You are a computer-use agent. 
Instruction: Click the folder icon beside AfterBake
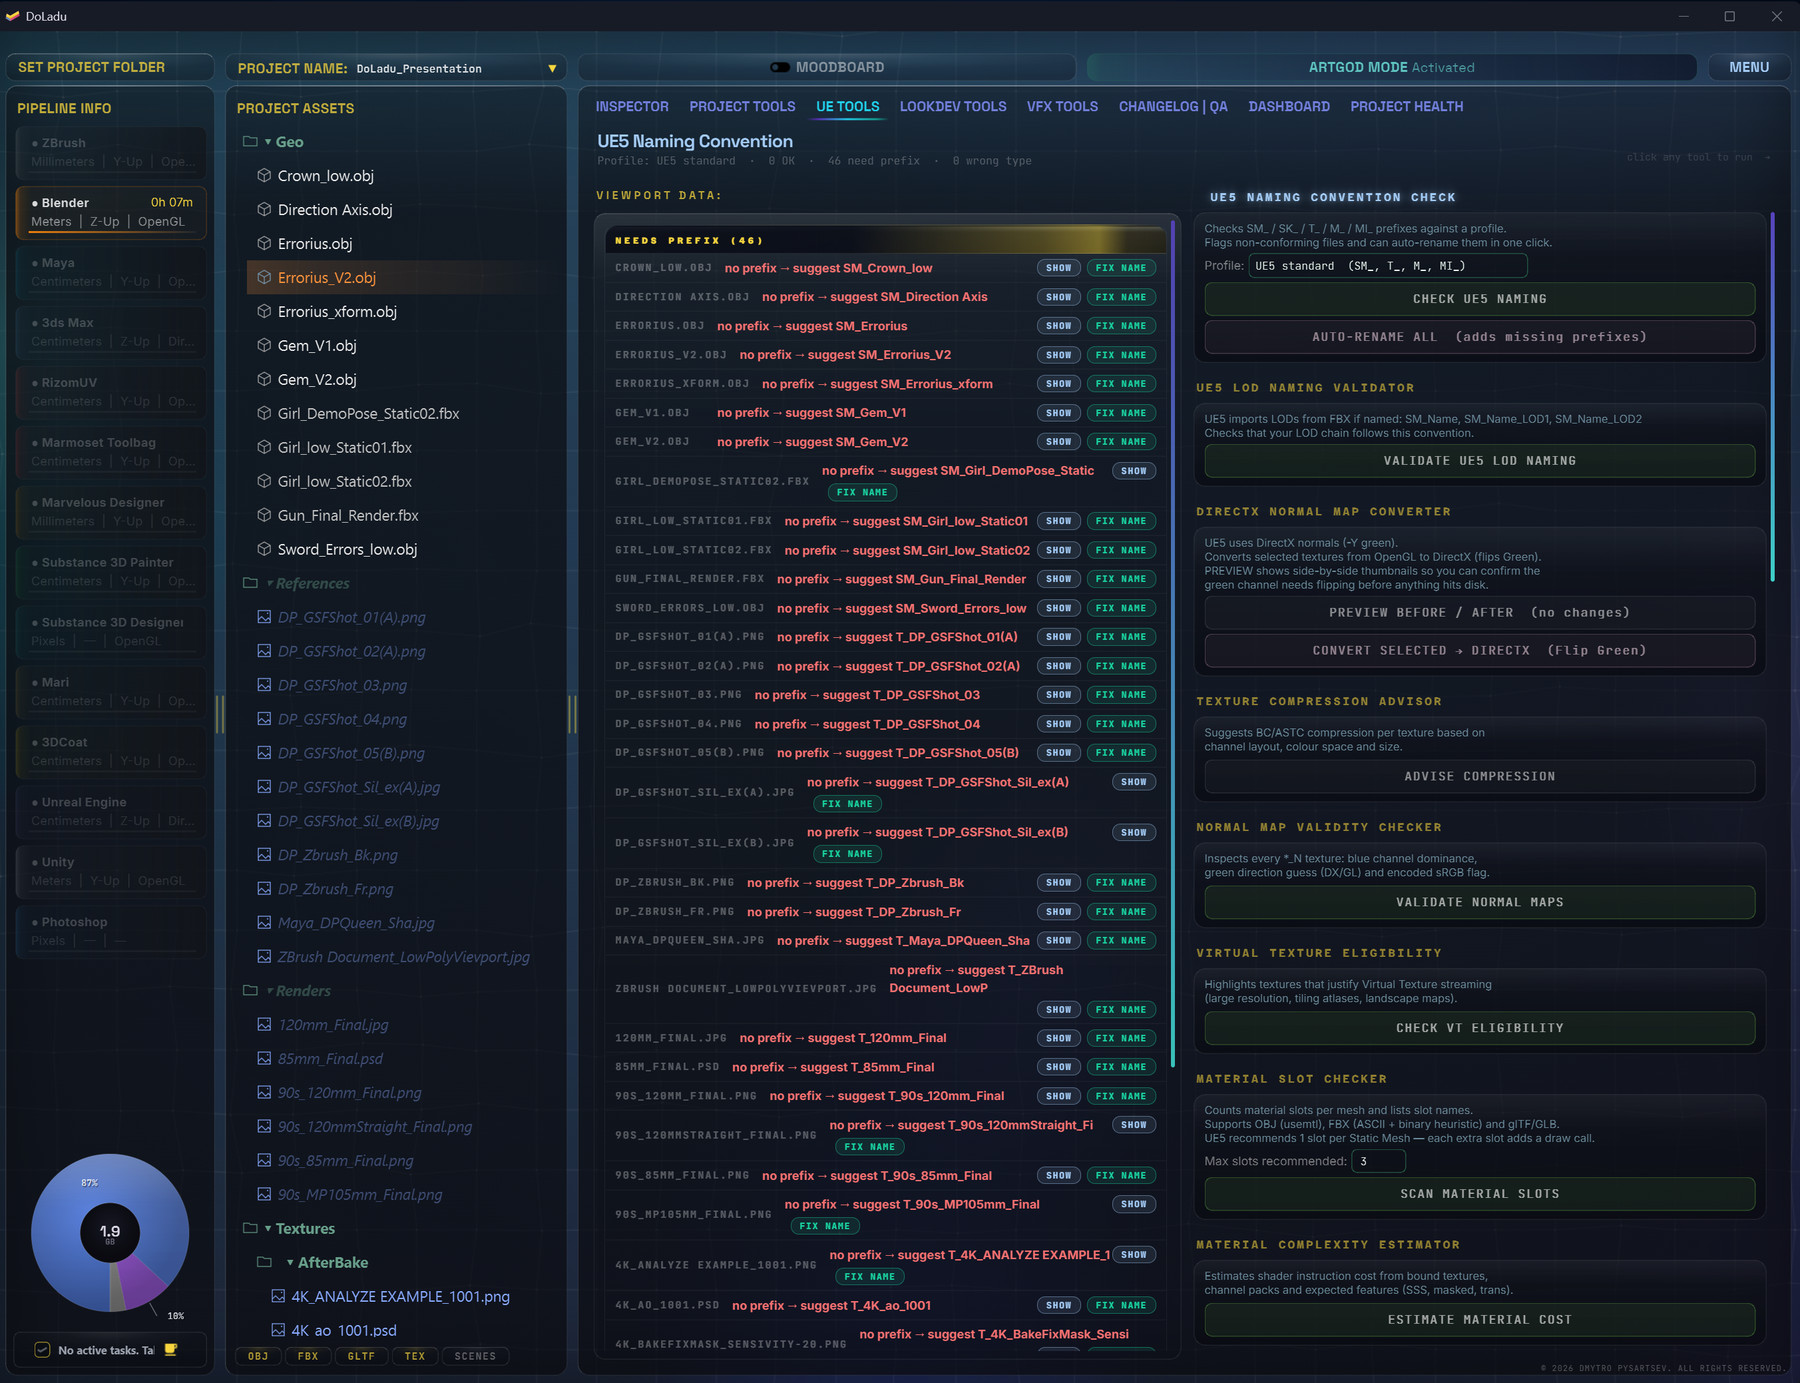(x=264, y=1262)
